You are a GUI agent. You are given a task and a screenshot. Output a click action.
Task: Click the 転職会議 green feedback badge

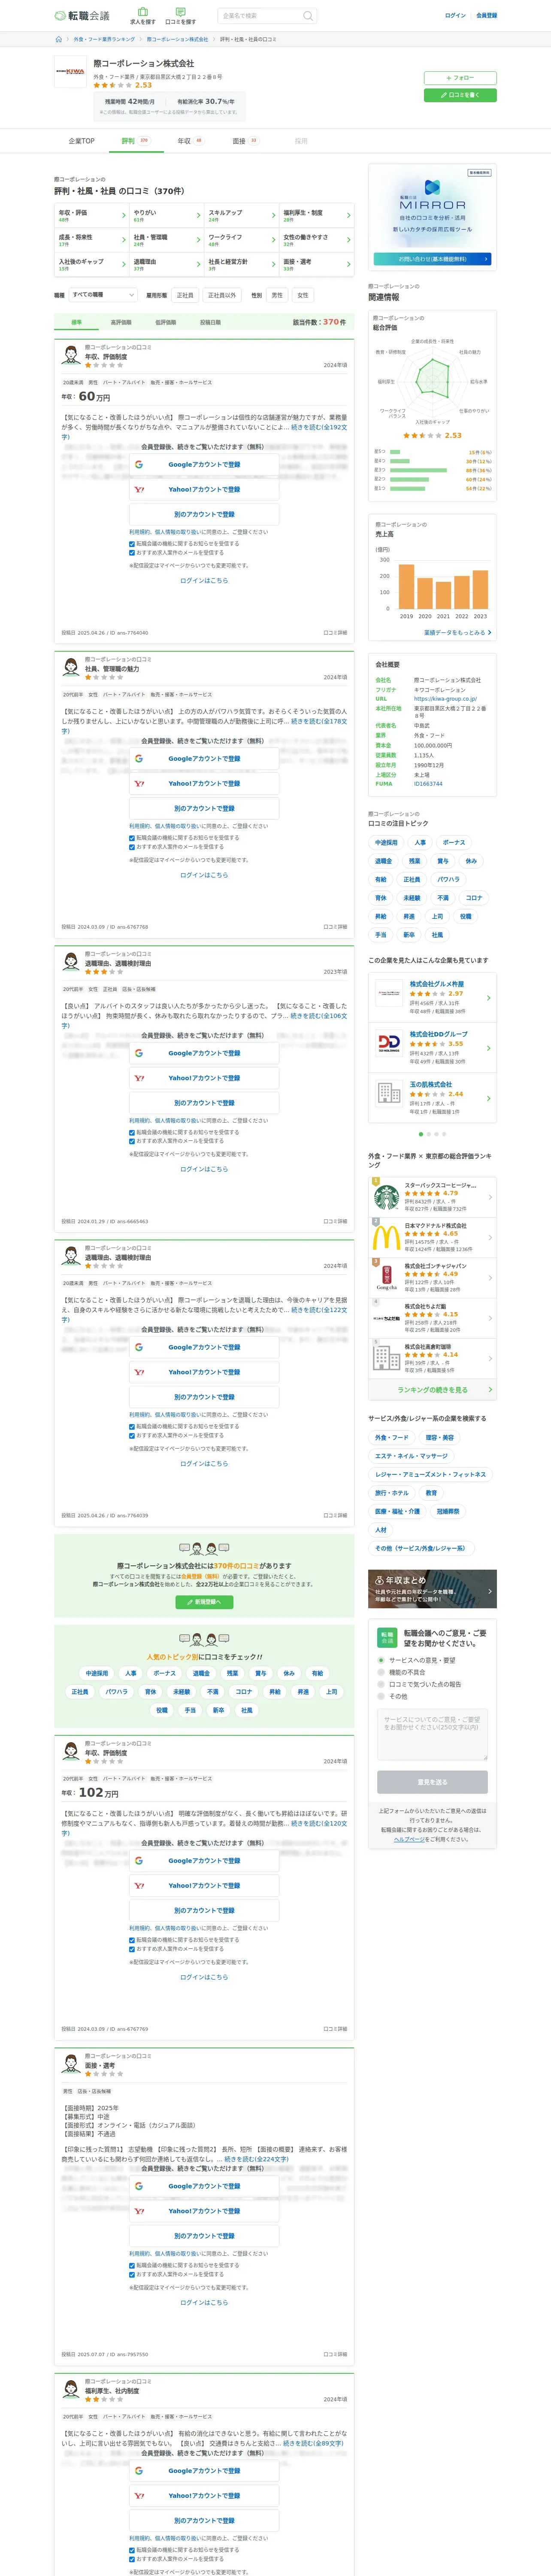387,1638
